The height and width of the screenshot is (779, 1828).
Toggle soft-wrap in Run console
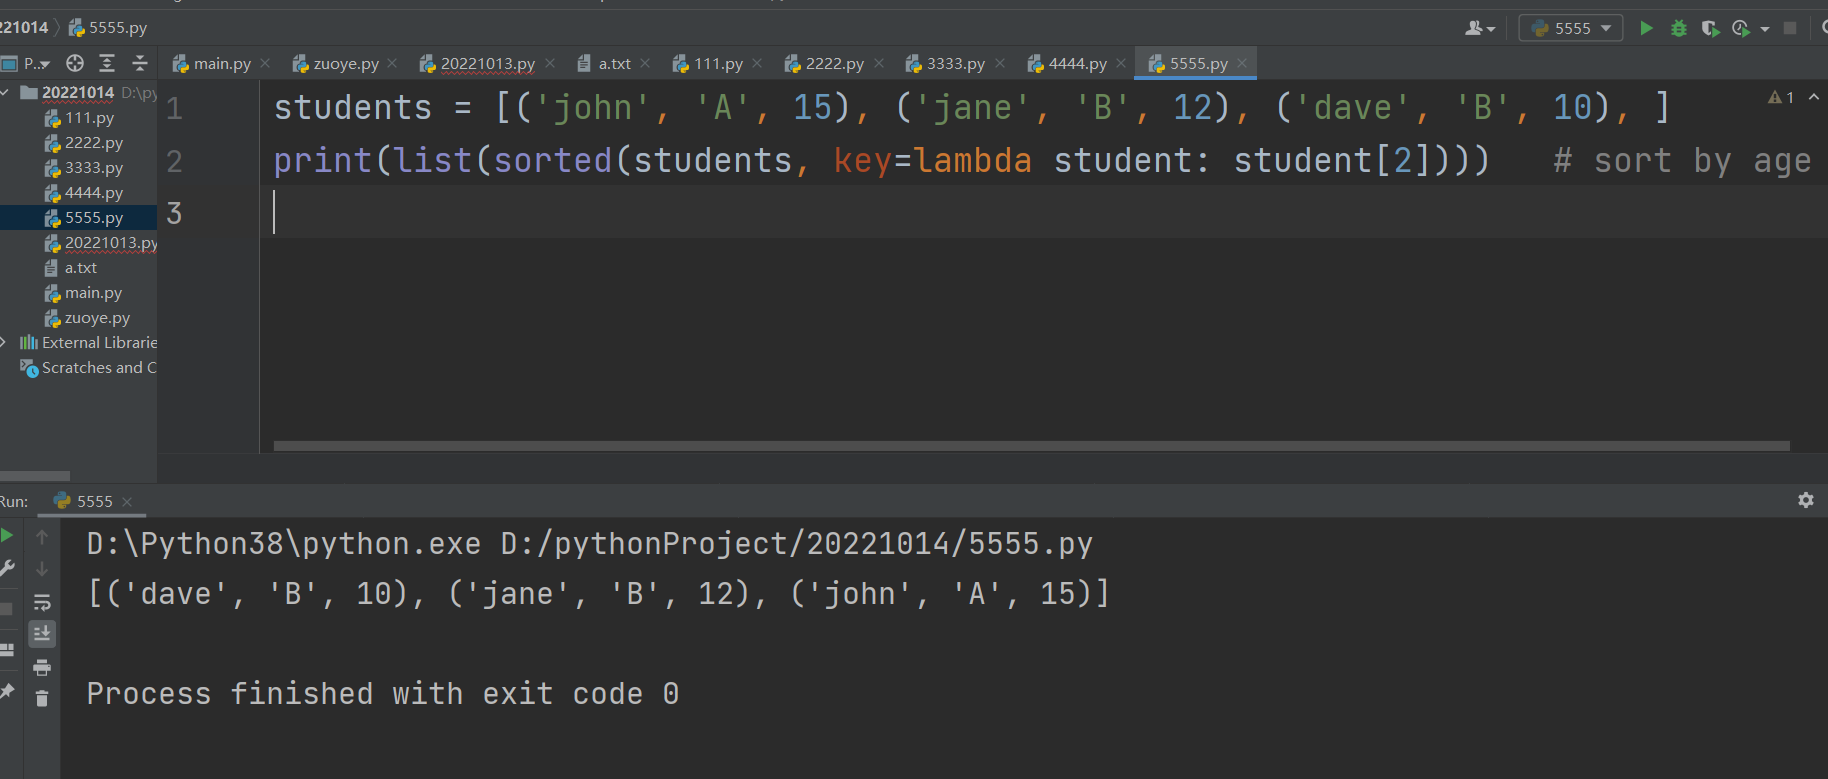(x=42, y=602)
